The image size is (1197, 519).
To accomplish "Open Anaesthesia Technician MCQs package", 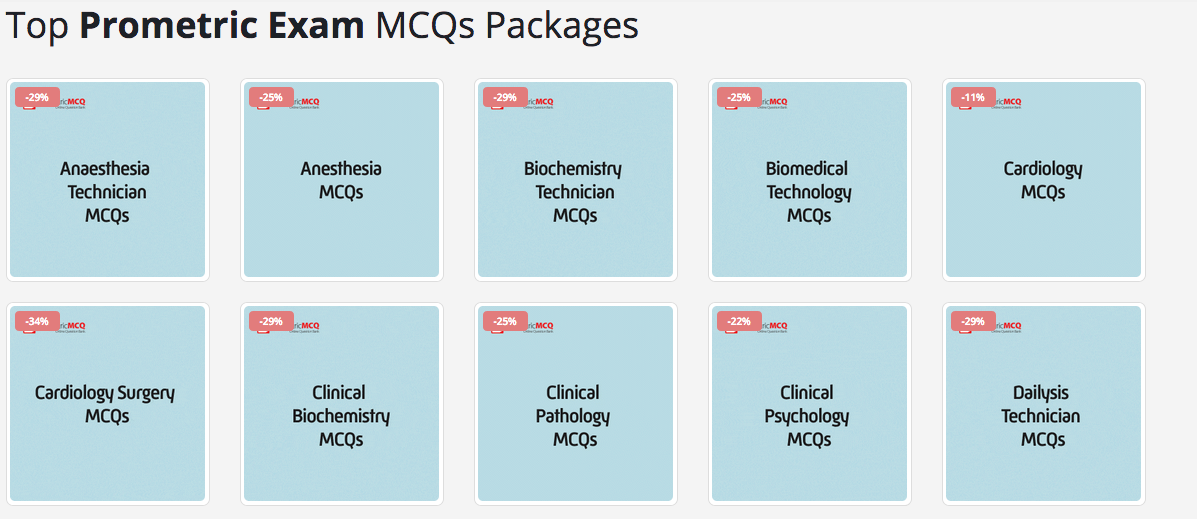I will [108, 179].
